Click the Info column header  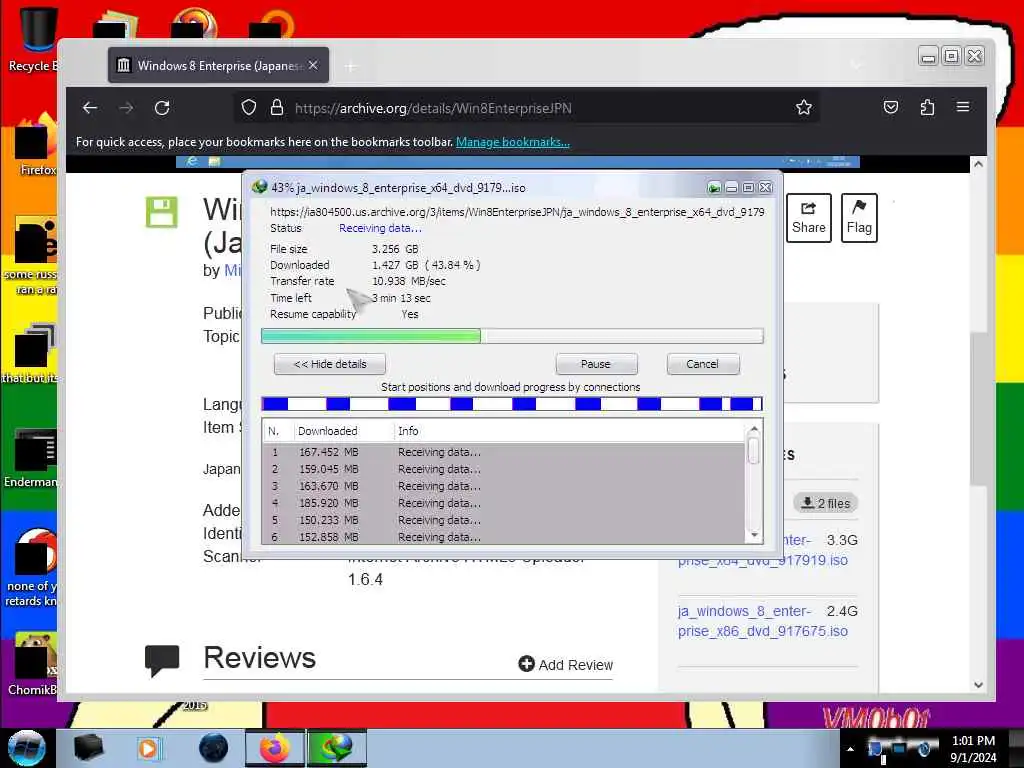568,431
